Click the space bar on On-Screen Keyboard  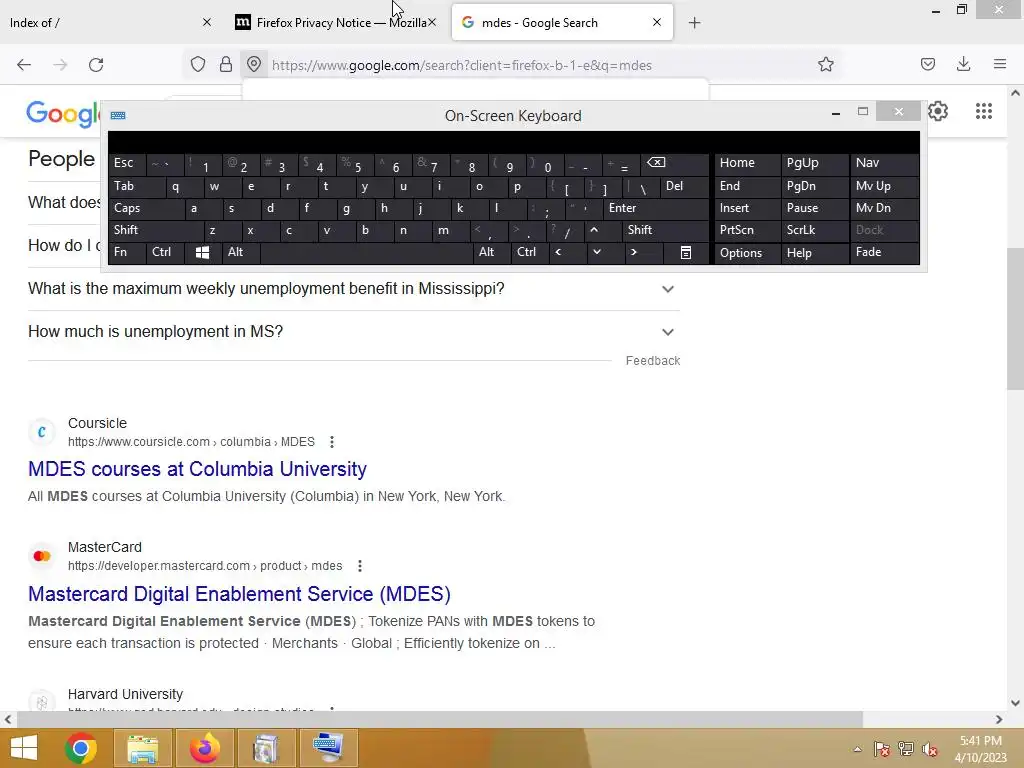pyautogui.click(x=366, y=252)
